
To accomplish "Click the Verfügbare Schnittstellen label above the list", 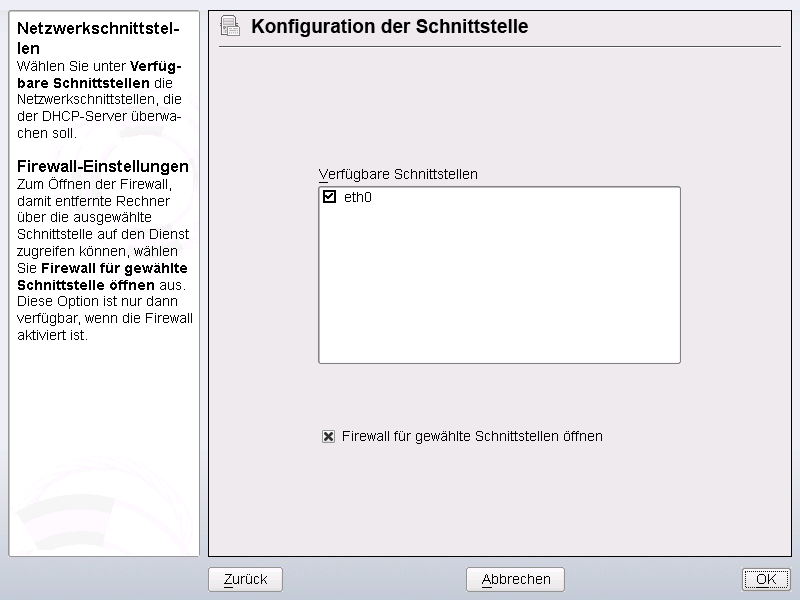I will [x=398, y=174].
